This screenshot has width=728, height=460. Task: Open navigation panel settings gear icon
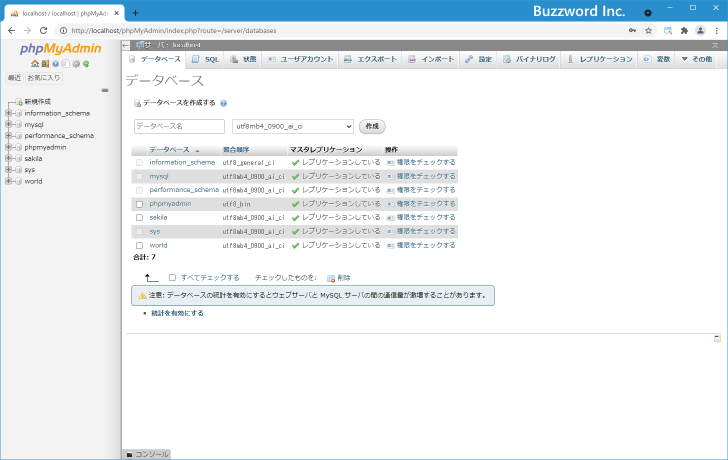tap(76, 64)
